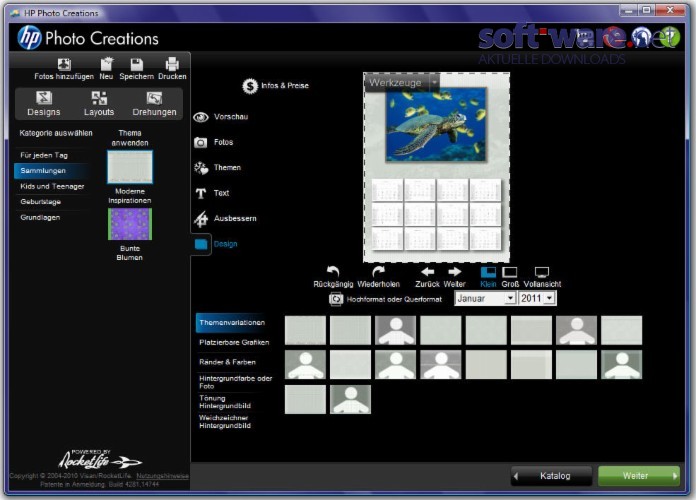Save the project via Speichern icon

coord(137,64)
